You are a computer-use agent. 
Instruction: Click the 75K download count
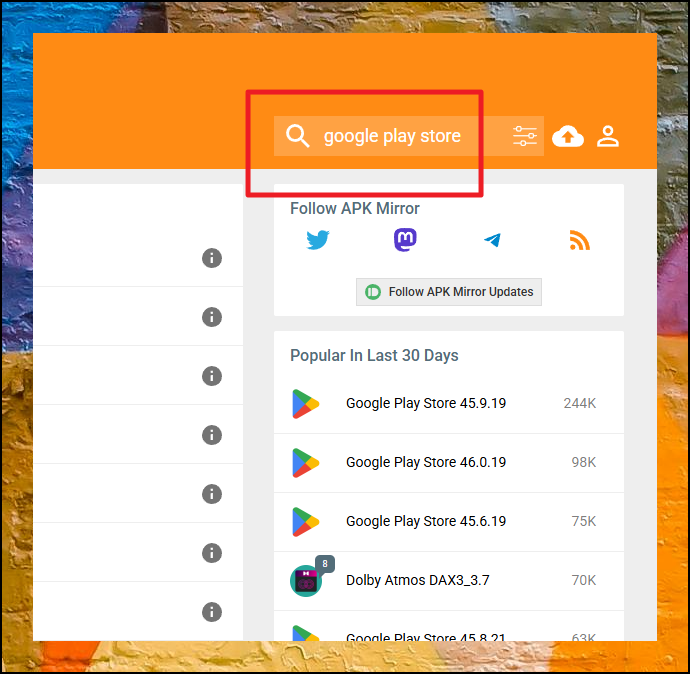pyautogui.click(x=584, y=521)
